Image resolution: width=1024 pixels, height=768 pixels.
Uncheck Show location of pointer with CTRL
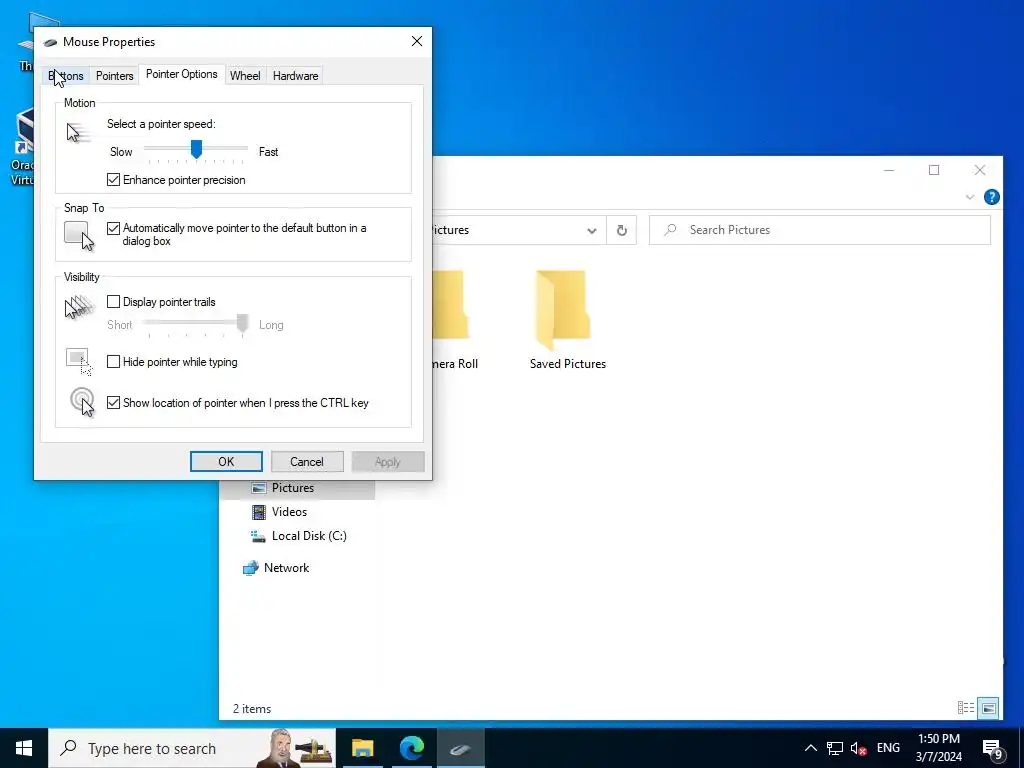coord(114,403)
